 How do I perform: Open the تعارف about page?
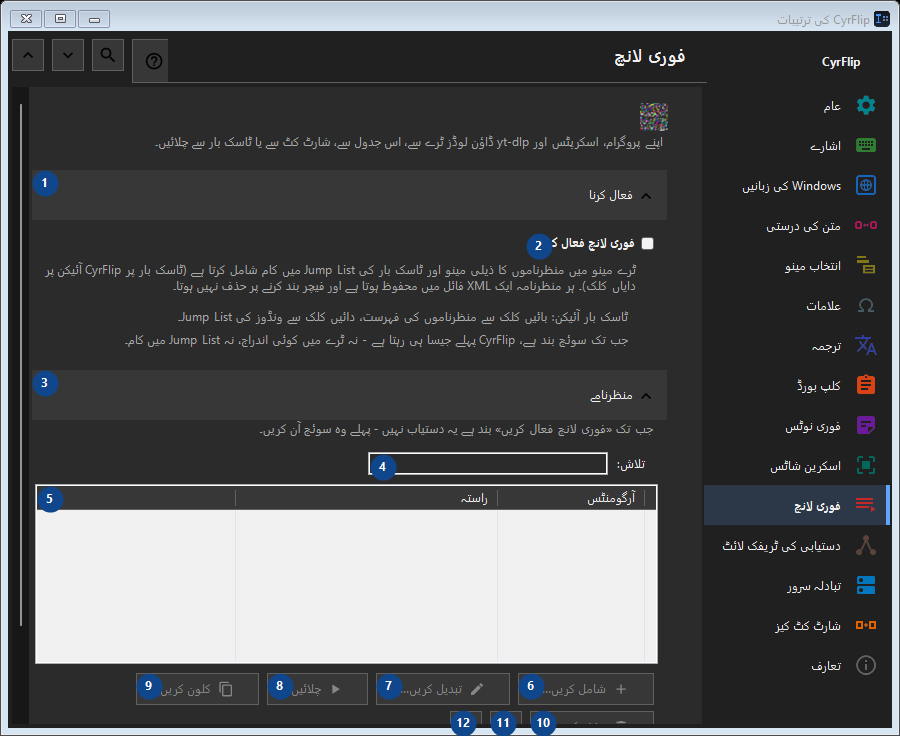tap(797, 665)
